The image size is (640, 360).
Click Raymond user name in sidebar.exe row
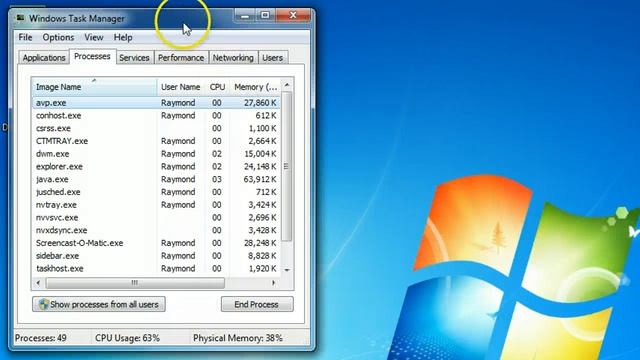pos(178,256)
